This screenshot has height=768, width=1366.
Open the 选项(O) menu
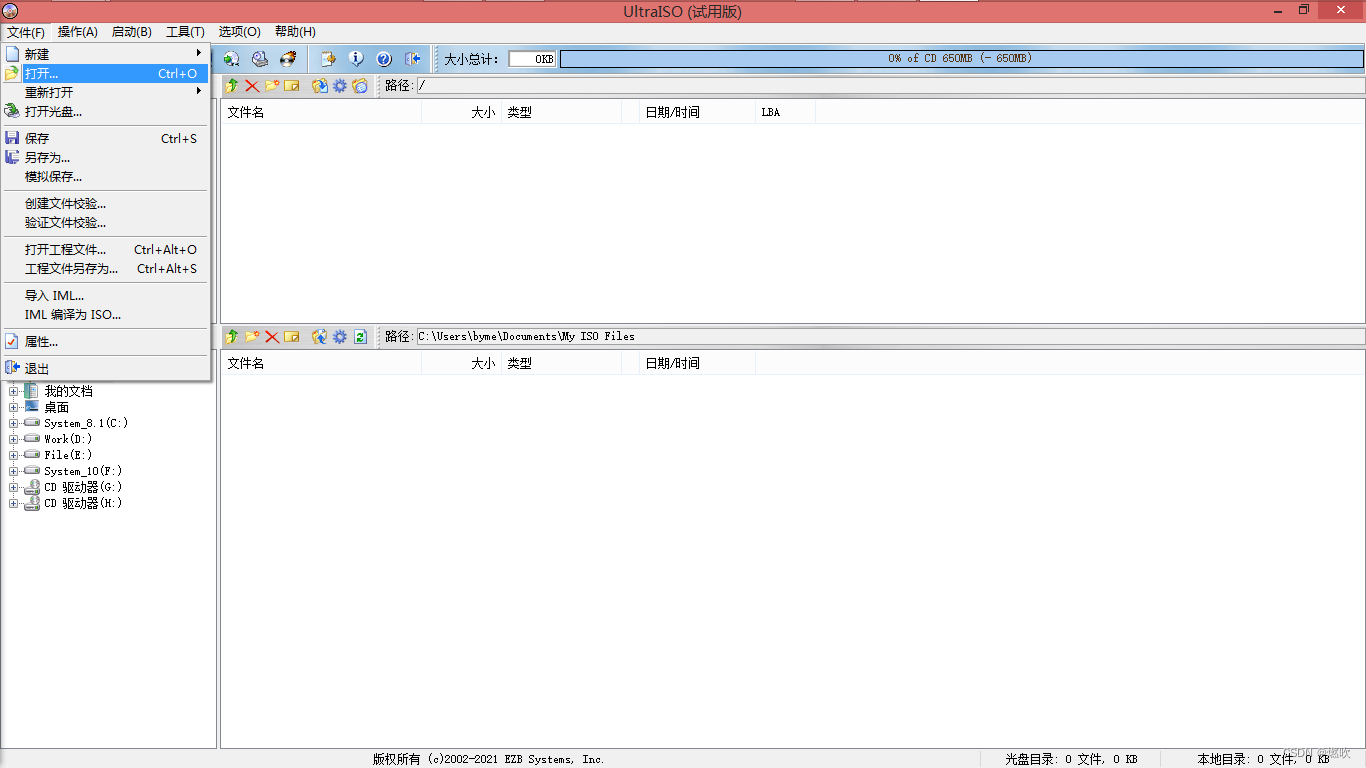[239, 31]
